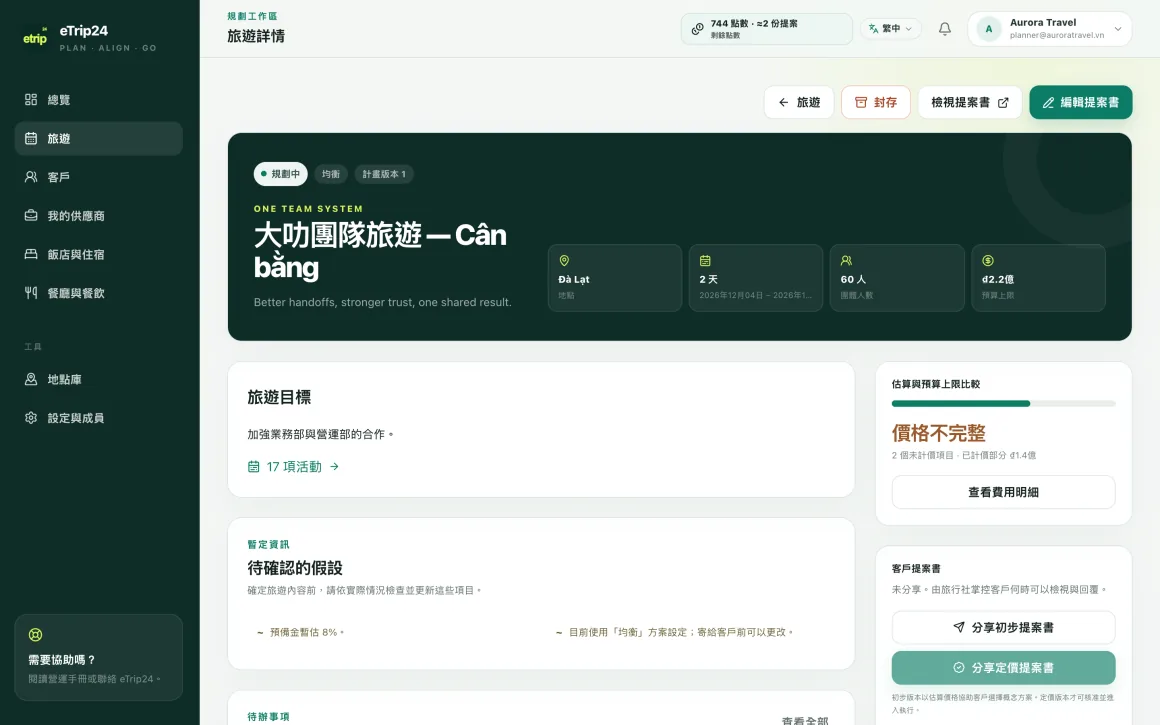Open the 需要協助嗎 help card
The height and width of the screenshot is (725, 1160).
pos(98,657)
